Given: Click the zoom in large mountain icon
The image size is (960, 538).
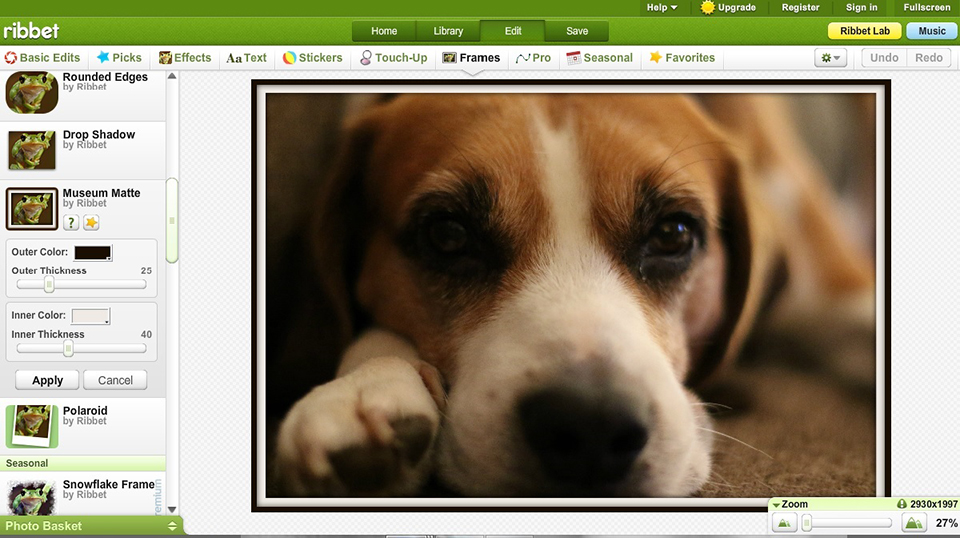Looking at the screenshot, I should (913, 523).
